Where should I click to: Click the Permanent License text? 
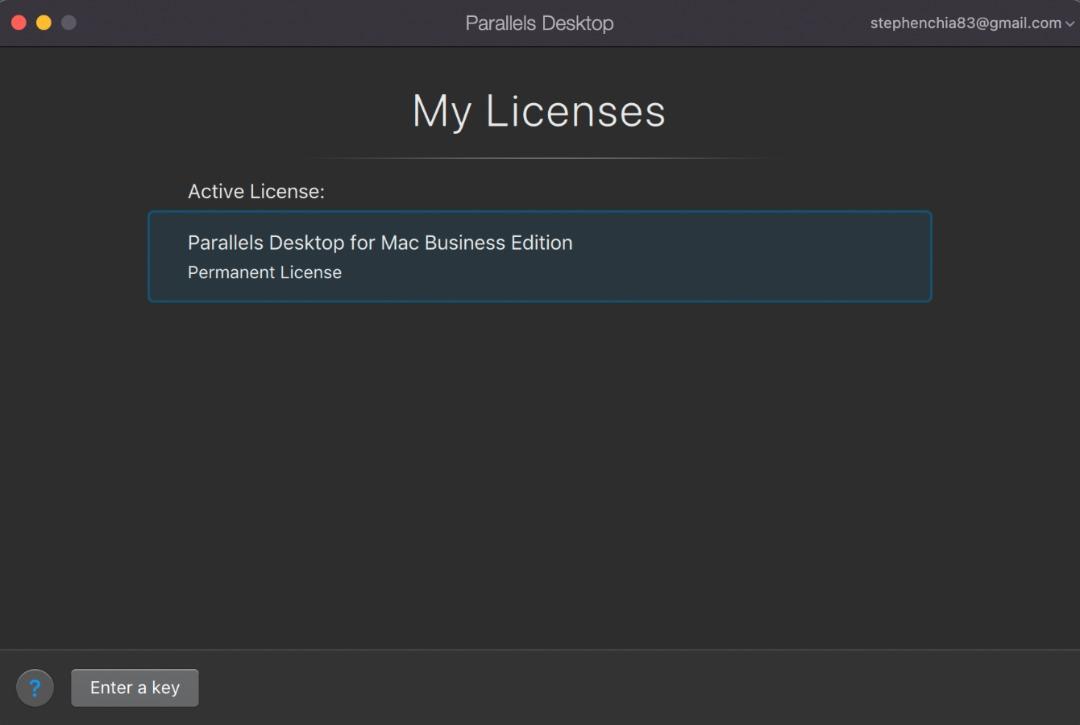pyautogui.click(x=264, y=272)
